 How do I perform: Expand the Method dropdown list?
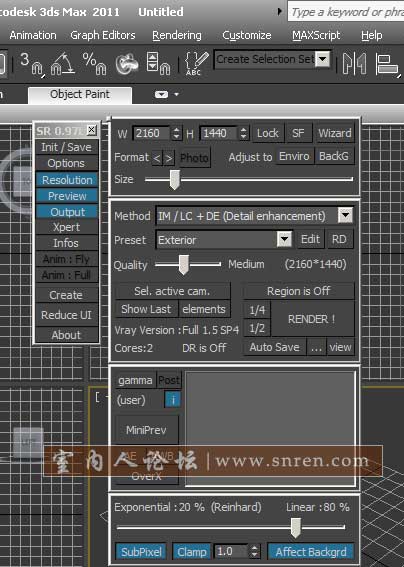tap(345, 216)
